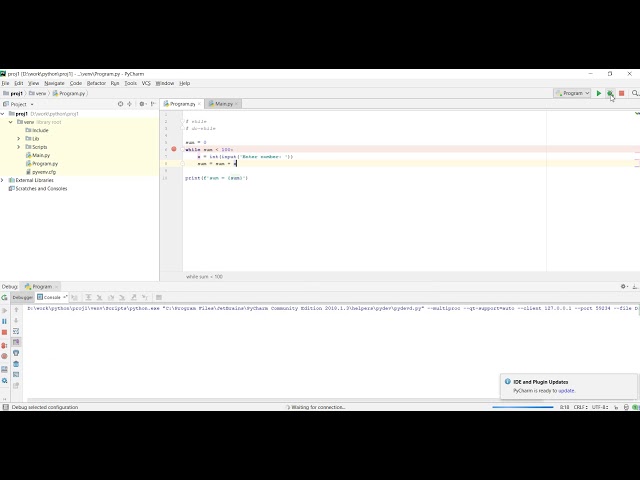
Task: Select Scratches and Consoles node
Action: 38,189
